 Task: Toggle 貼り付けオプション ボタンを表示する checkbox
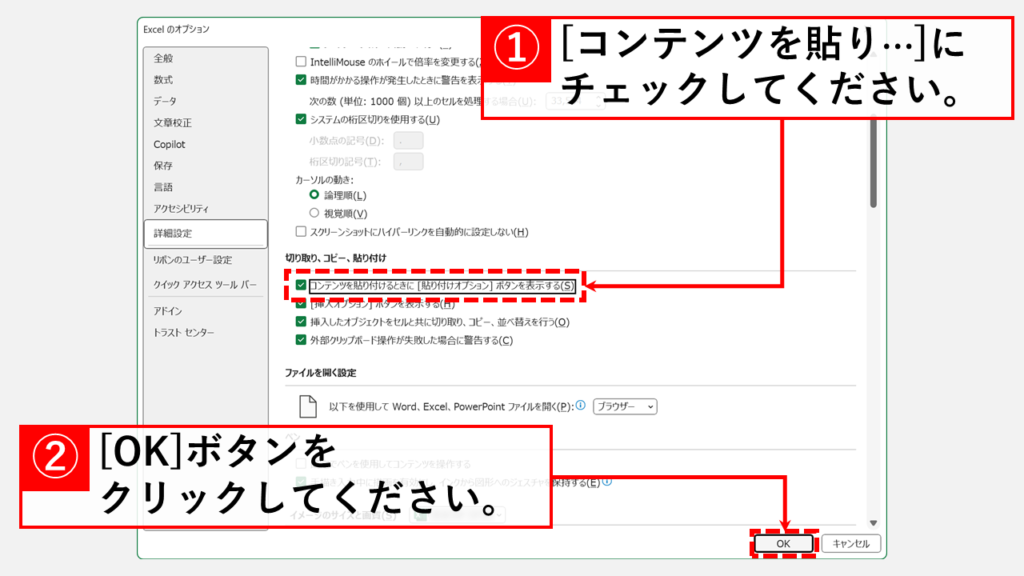301,285
